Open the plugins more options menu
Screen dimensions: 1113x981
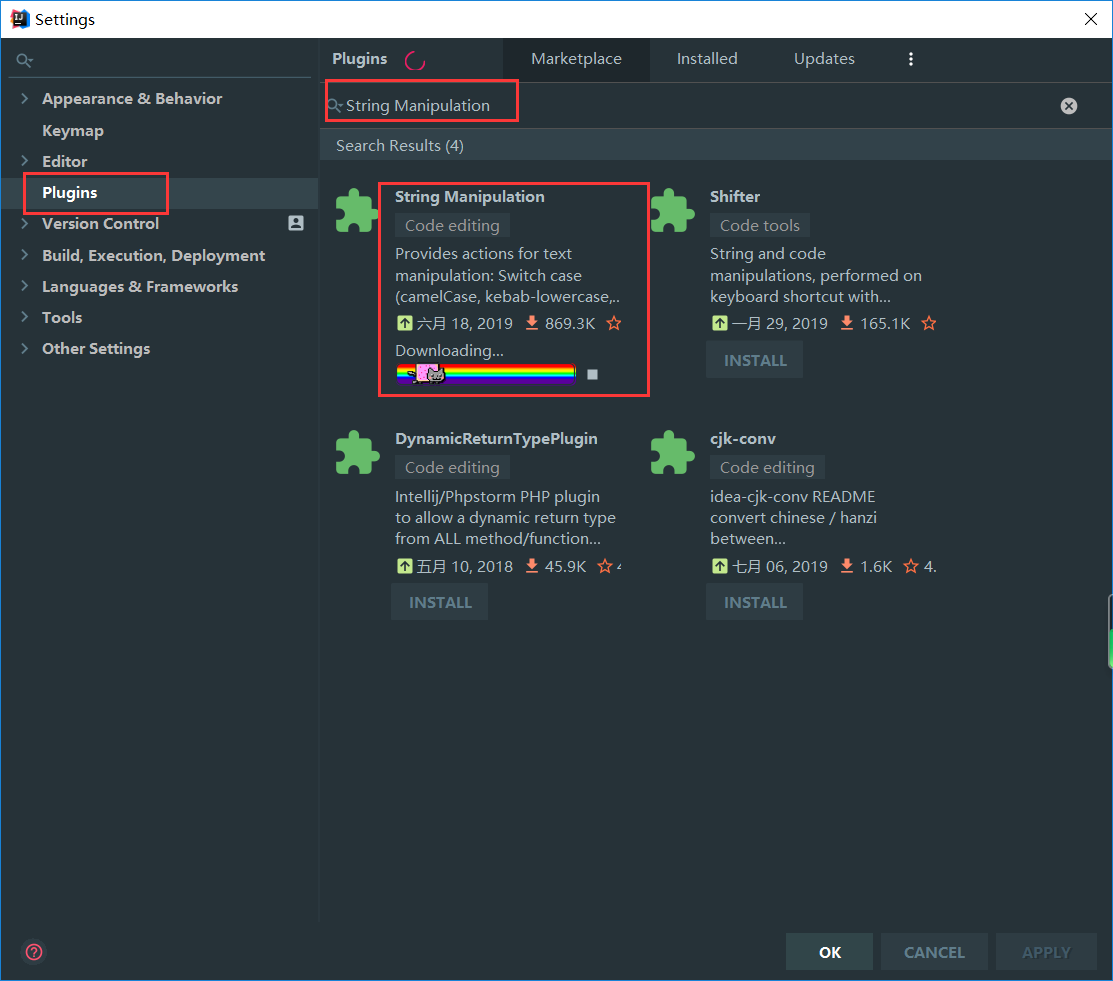coord(910,59)
